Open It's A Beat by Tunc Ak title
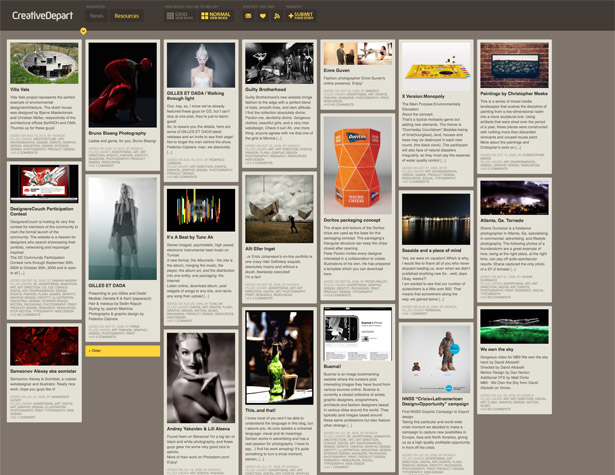The image size is (615, 475). pyautogui.click(x=190, y=237)
